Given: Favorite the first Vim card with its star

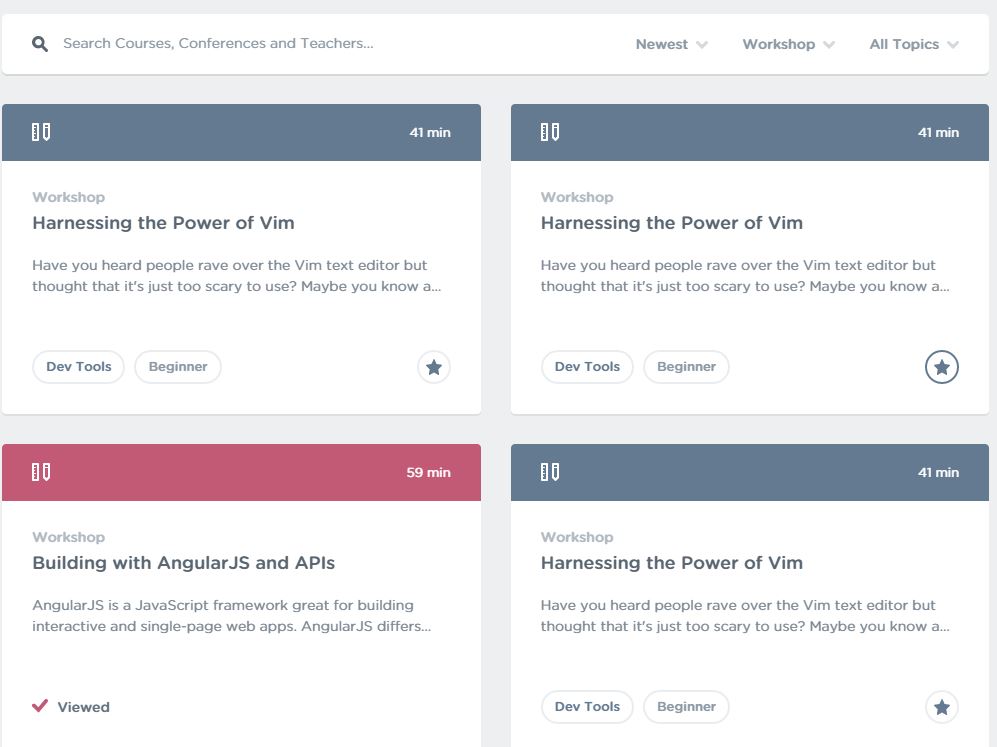Looking at the screenshot, I should [x=434, y=367].
